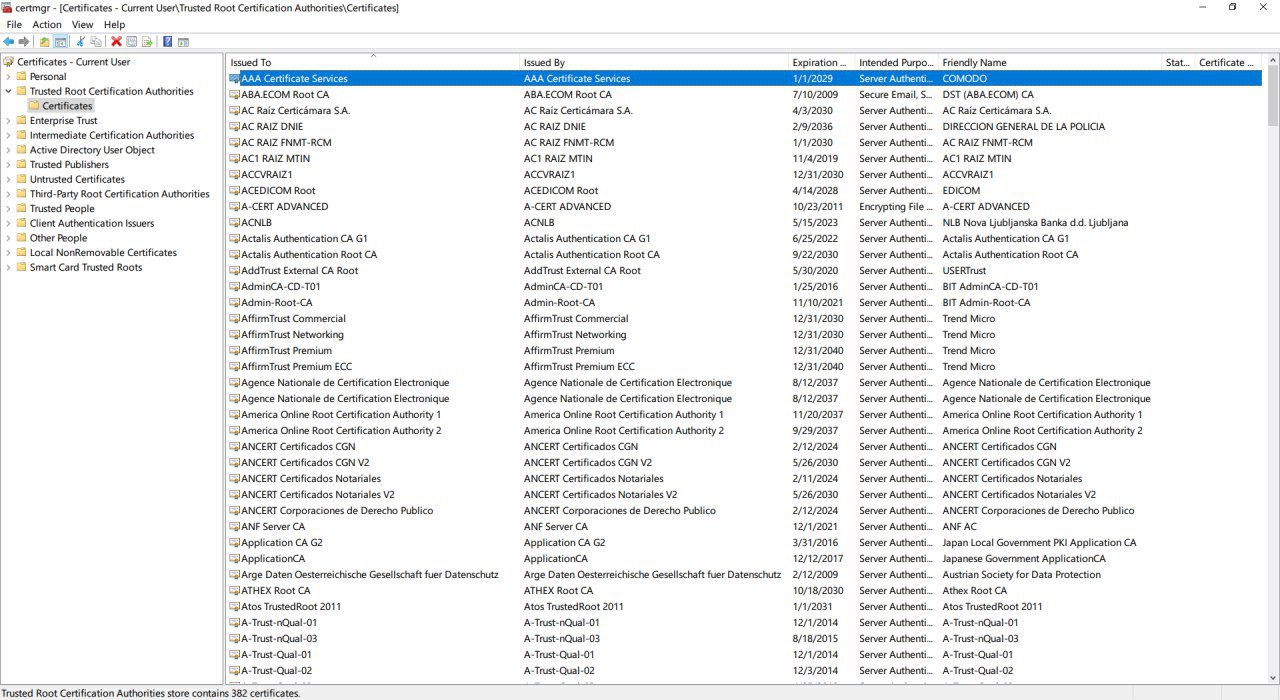Expand the Enterprise Trust node
This screenshot has height=700, width=1280.
pos(9,120)
